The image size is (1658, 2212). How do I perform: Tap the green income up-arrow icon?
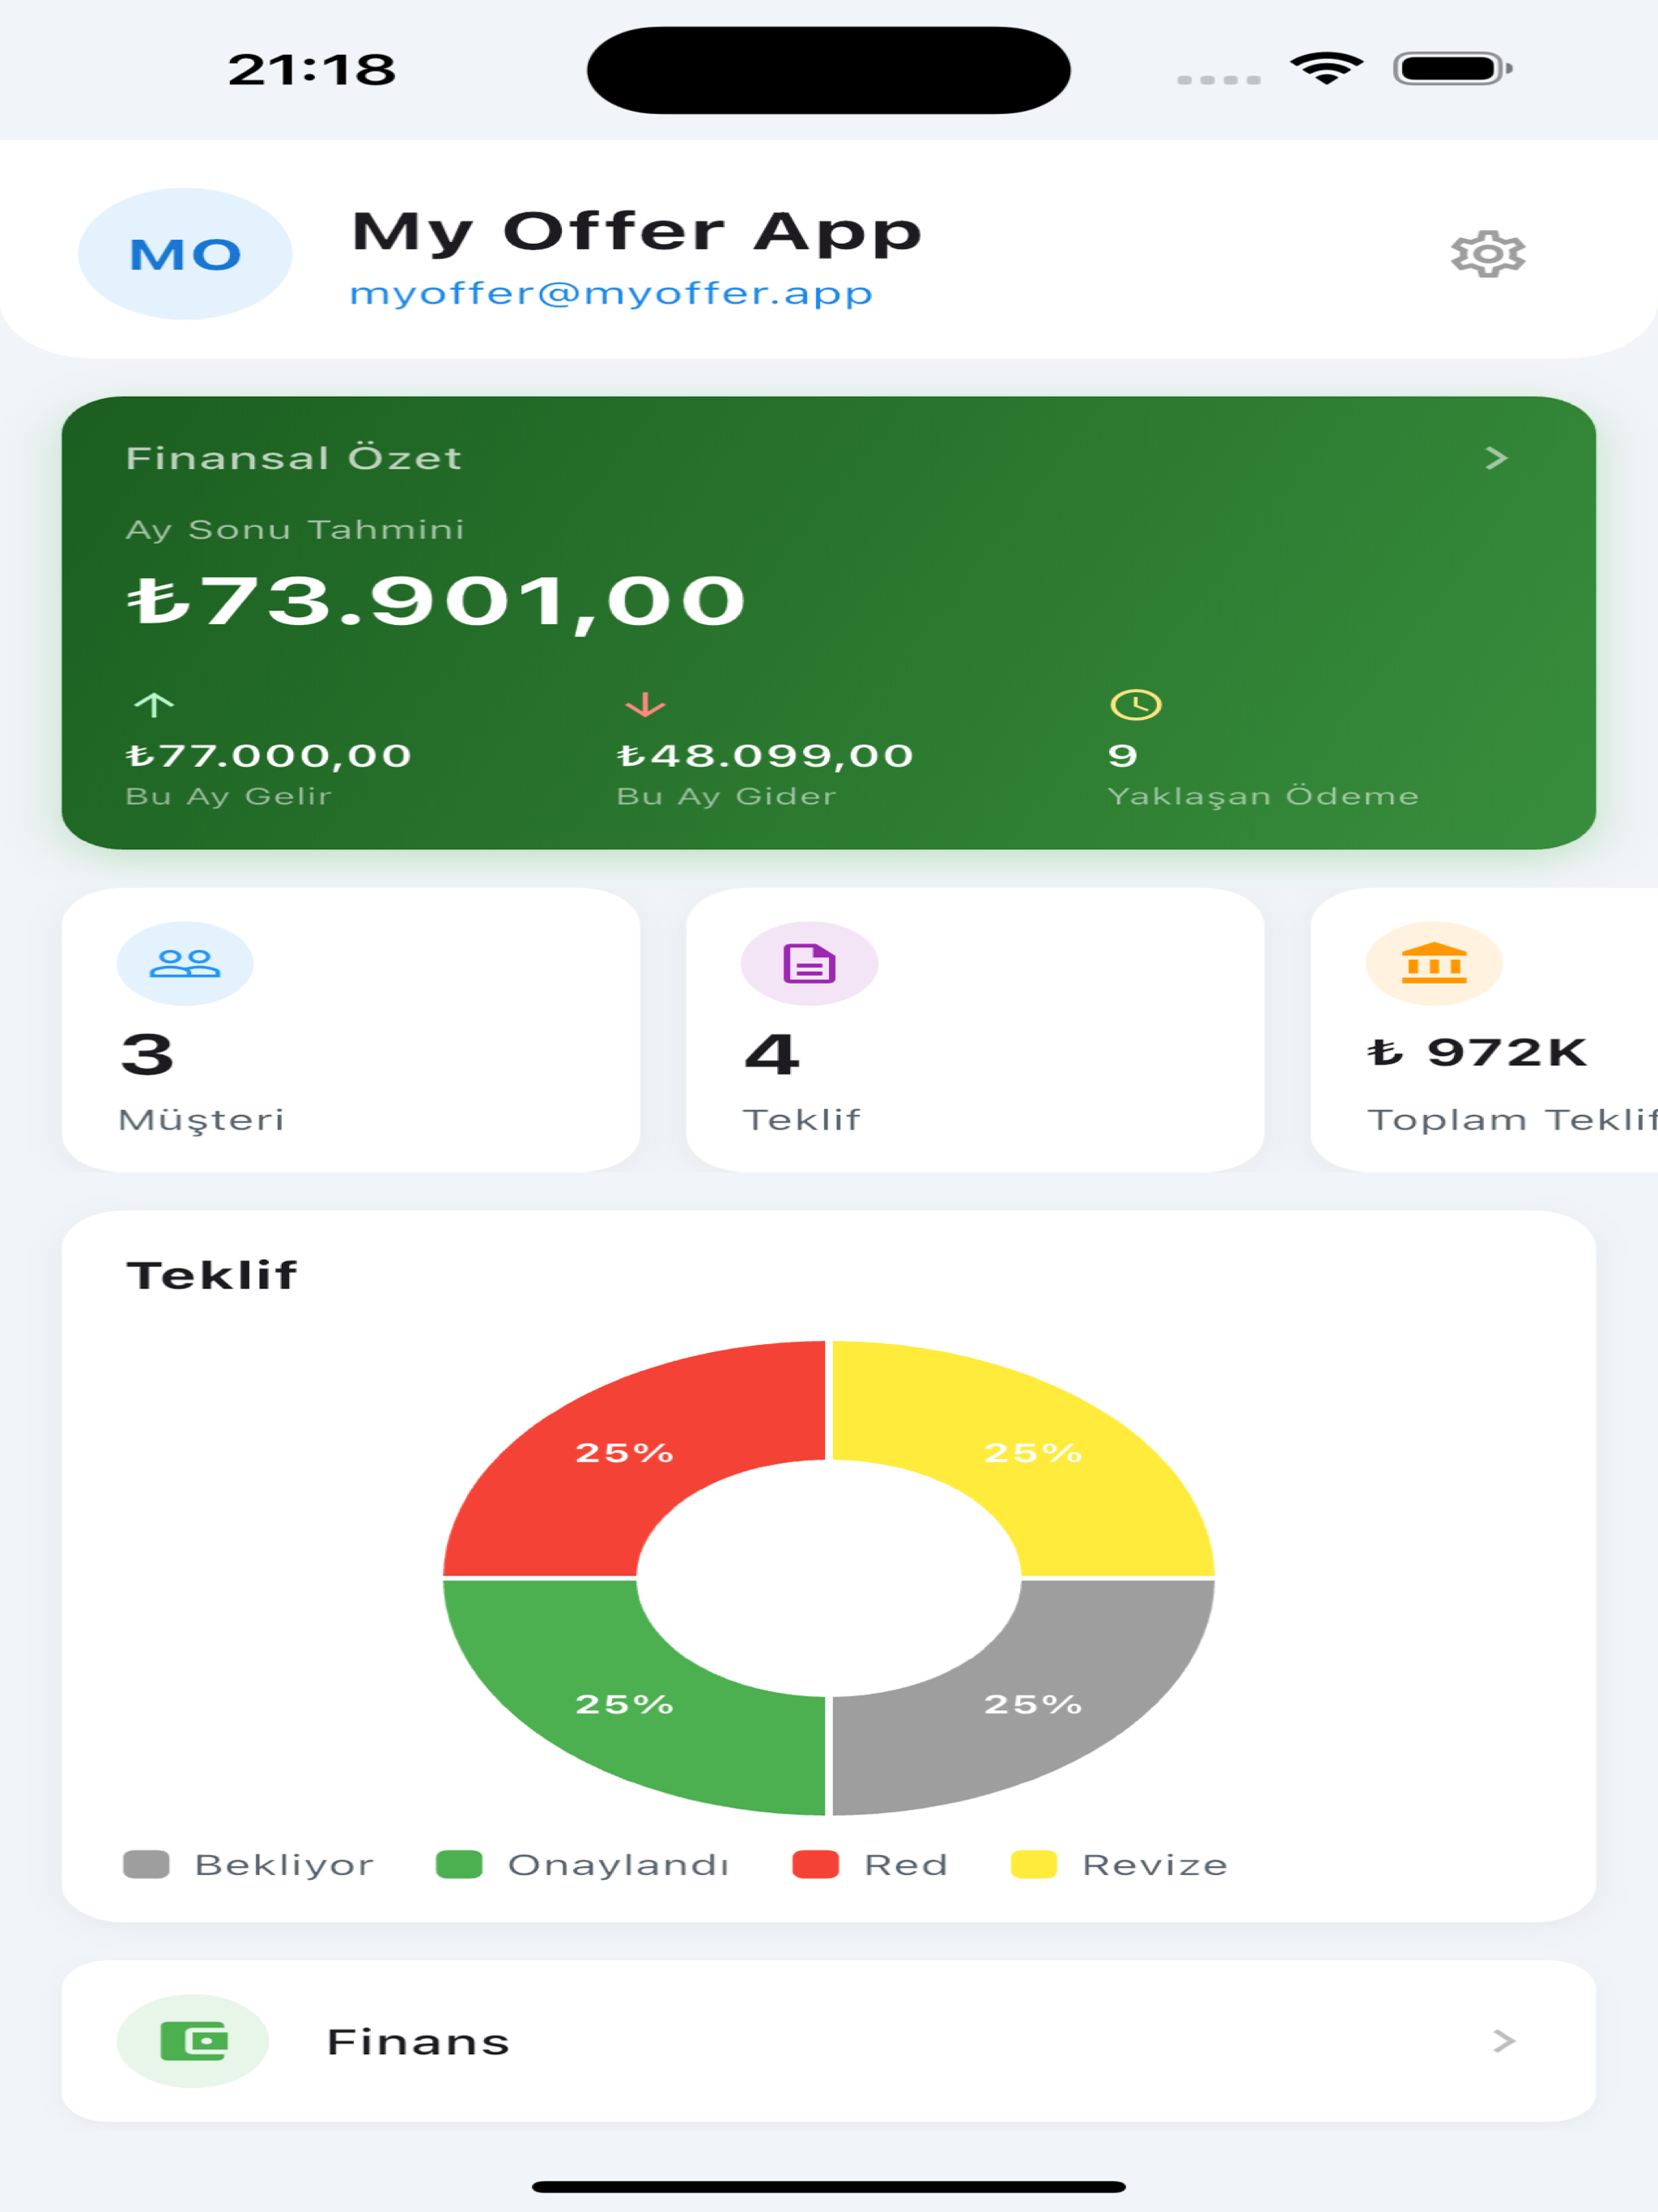click(x=154, y=705)
